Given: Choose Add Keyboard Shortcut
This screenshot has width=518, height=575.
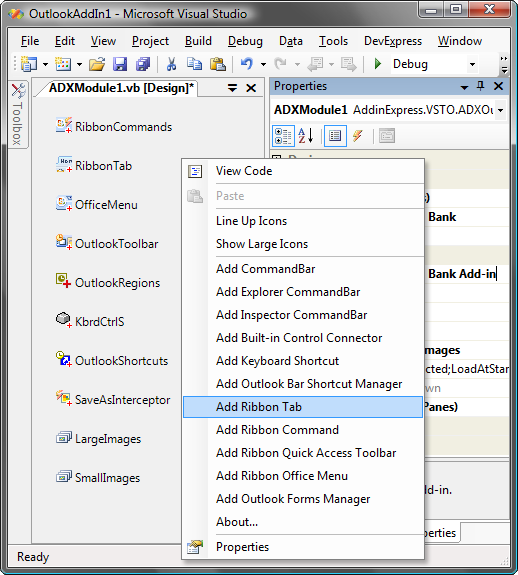Looking at the screenshot, I should [303, 361].
